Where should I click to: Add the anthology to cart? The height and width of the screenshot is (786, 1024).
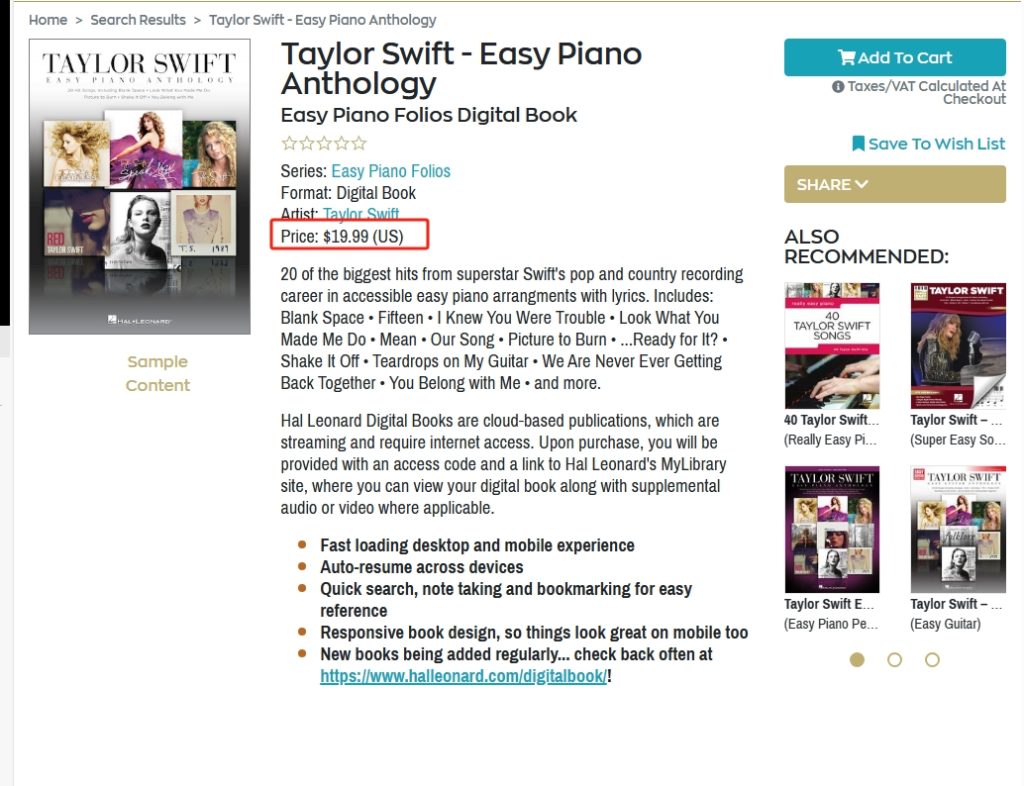[x=895, y=57]
